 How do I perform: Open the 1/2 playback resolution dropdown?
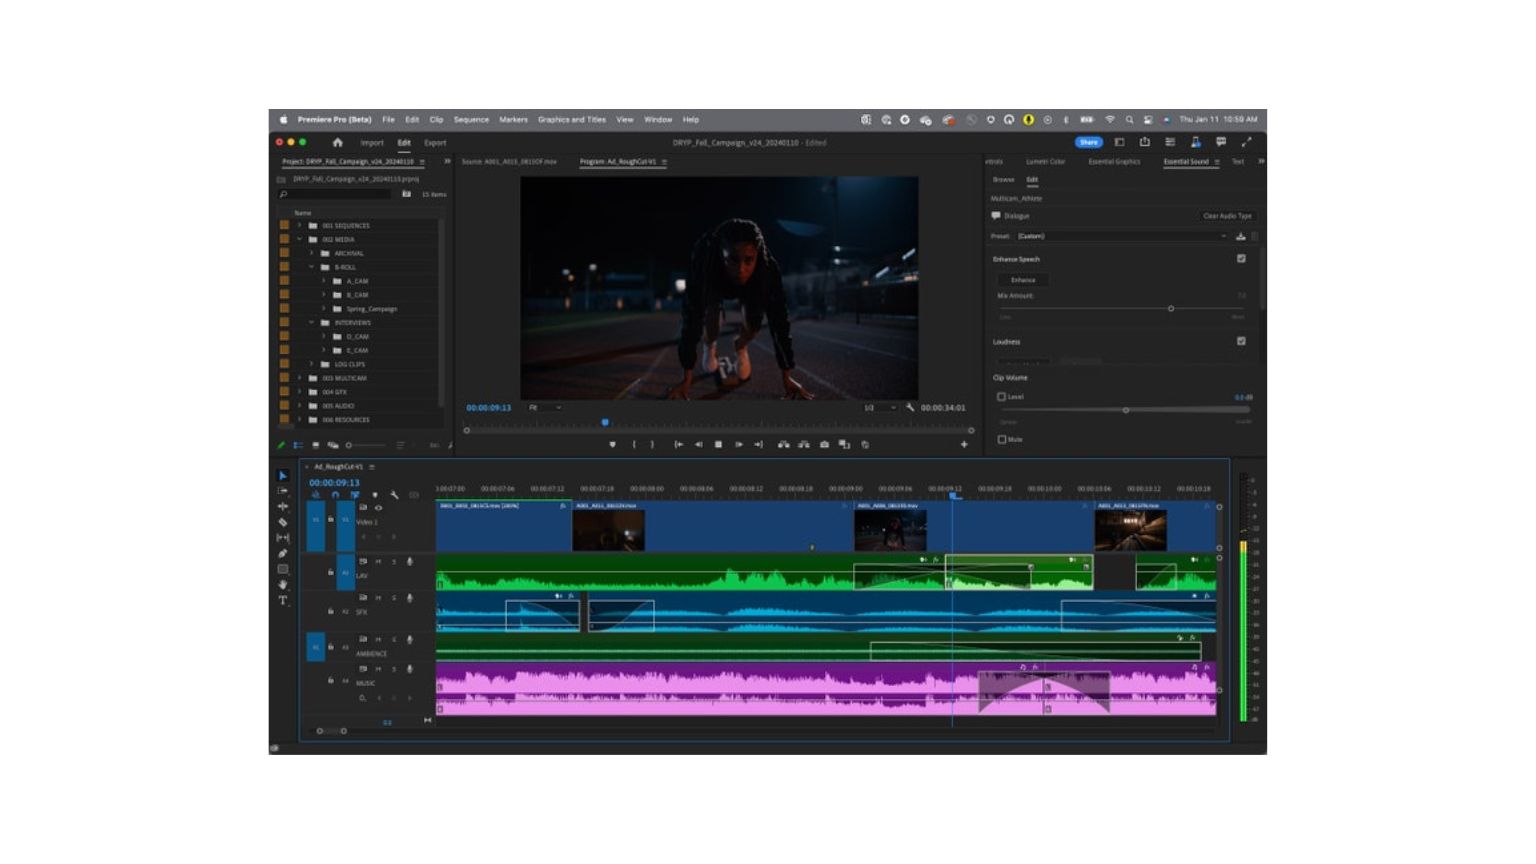click(880, 407)
